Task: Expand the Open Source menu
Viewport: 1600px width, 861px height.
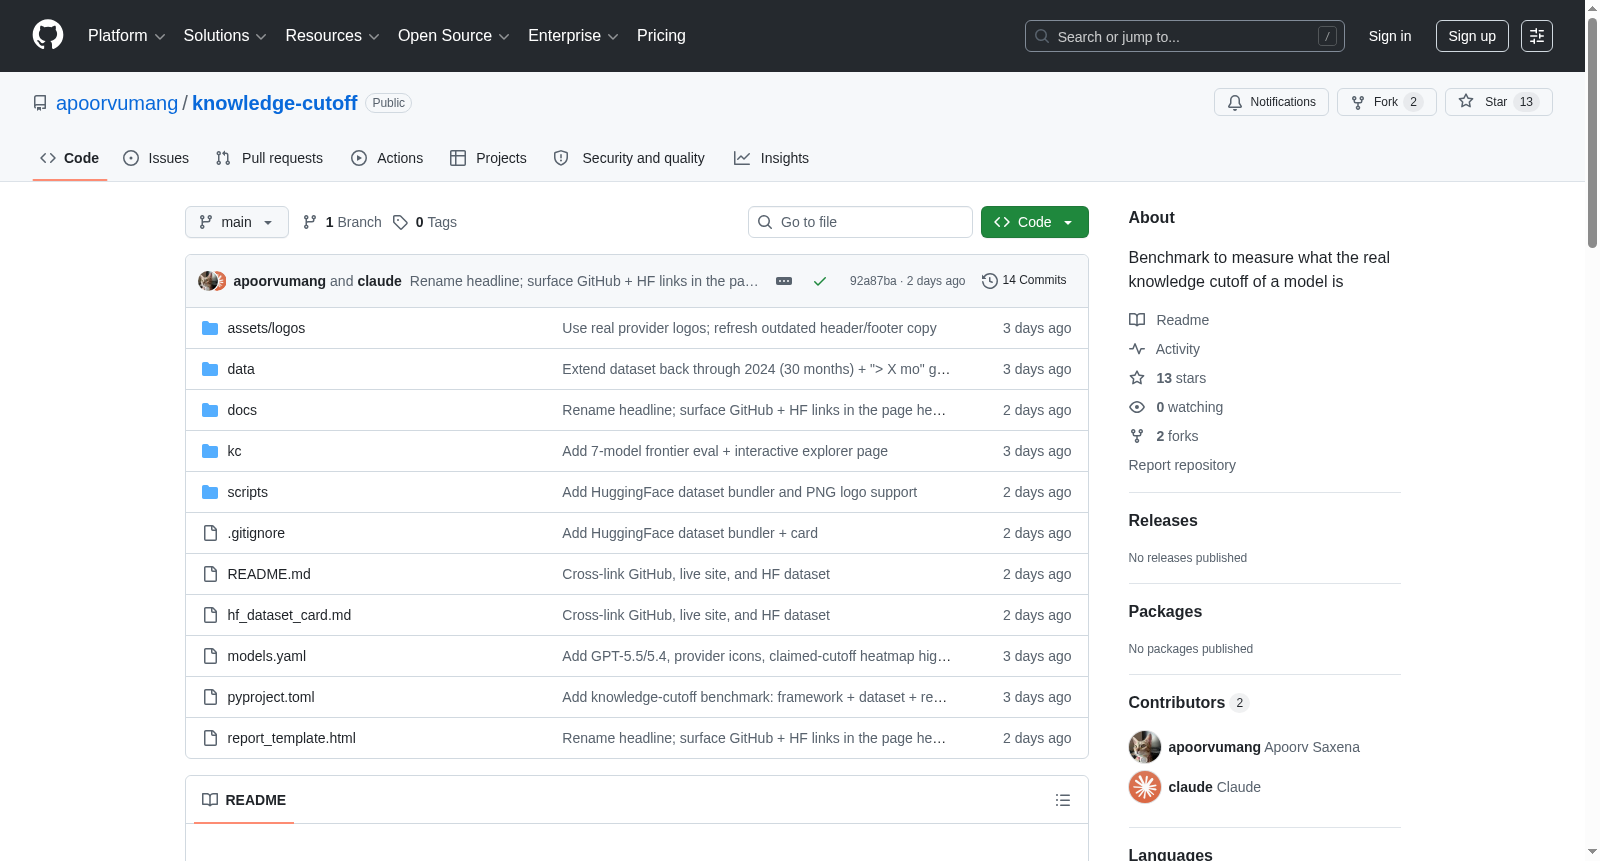Action: tap(454, 36)
